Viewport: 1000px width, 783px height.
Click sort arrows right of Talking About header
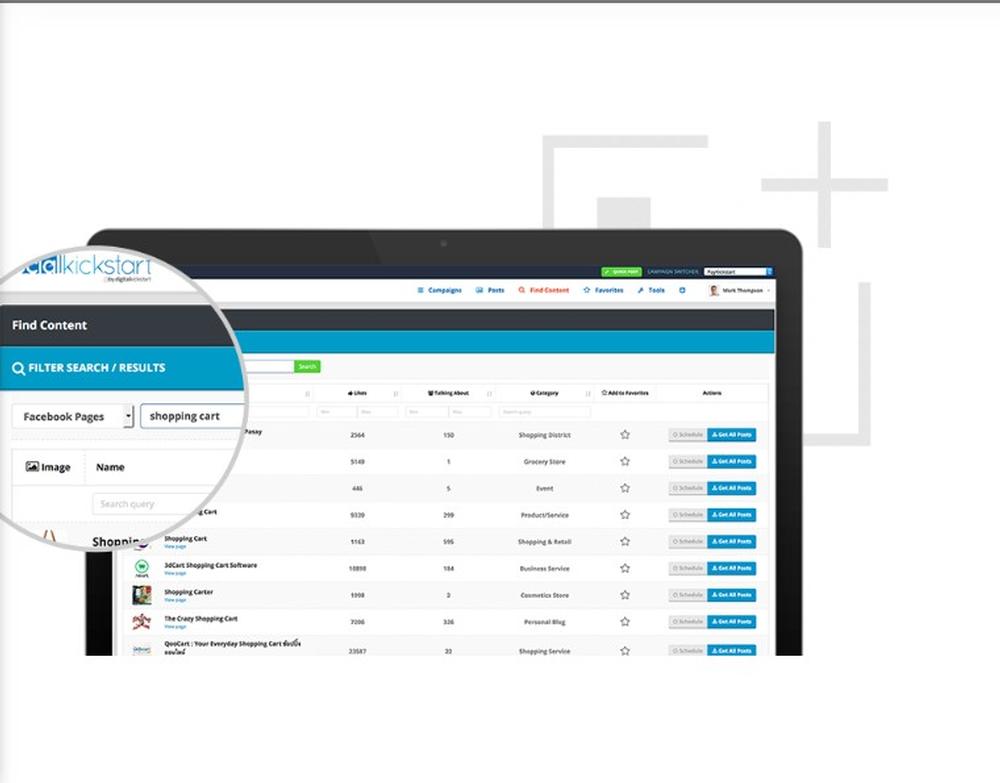(489, 393)
